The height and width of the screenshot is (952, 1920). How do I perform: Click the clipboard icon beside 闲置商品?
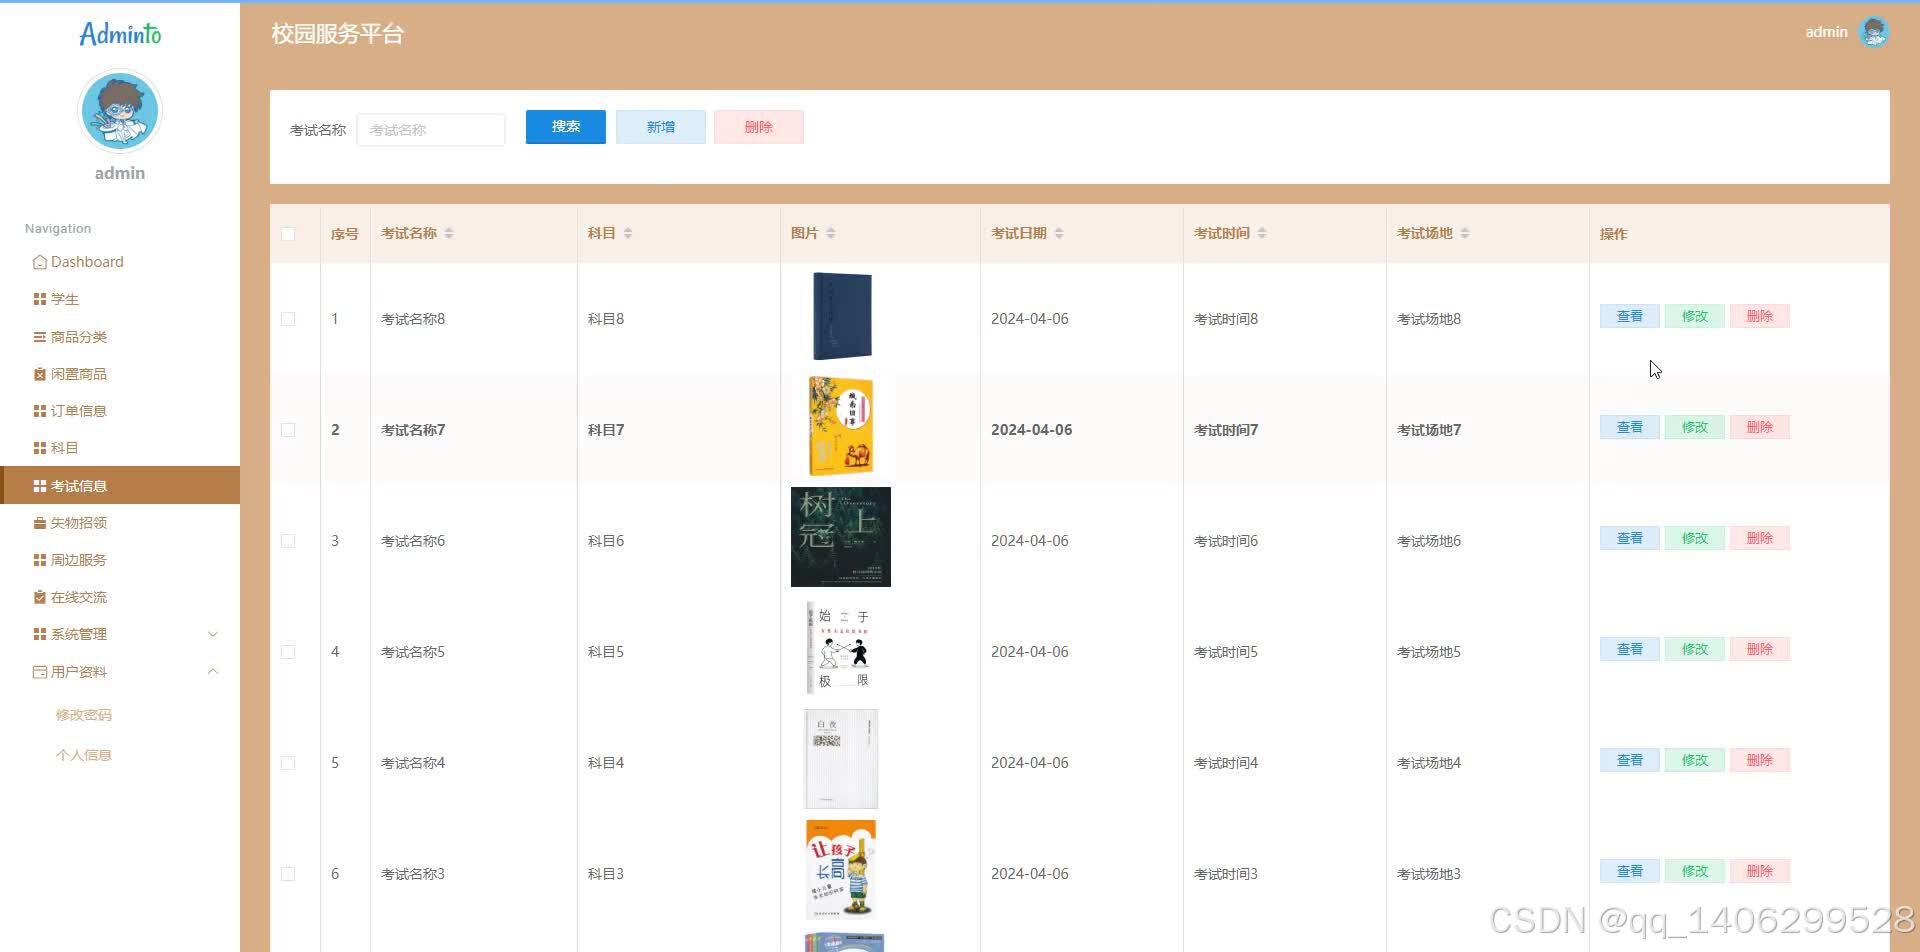tap(40, 374)
